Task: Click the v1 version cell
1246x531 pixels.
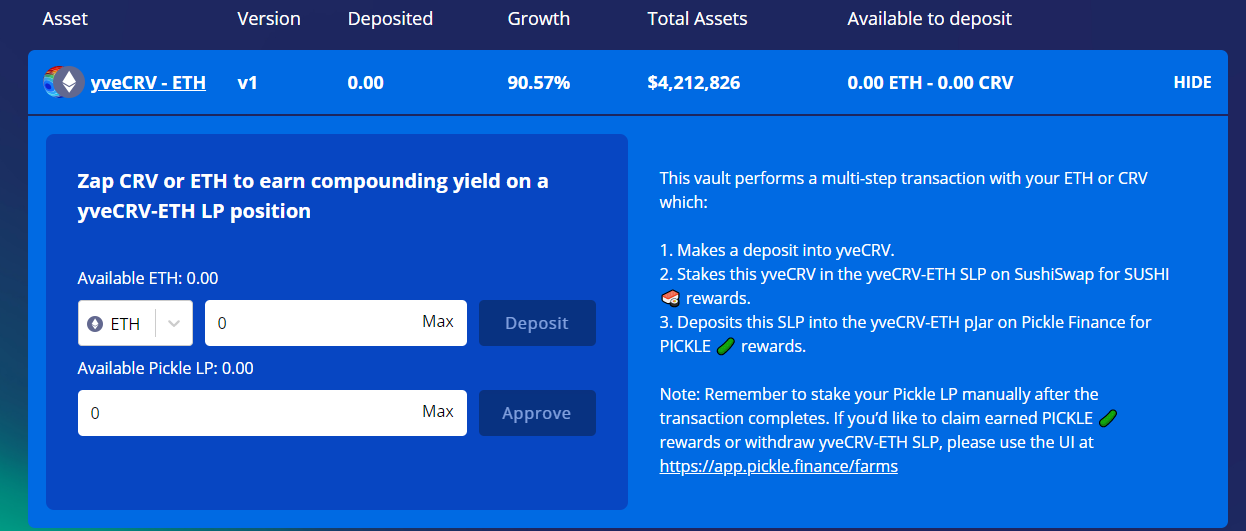Action: pyautogui.click(x=248, y=83)
